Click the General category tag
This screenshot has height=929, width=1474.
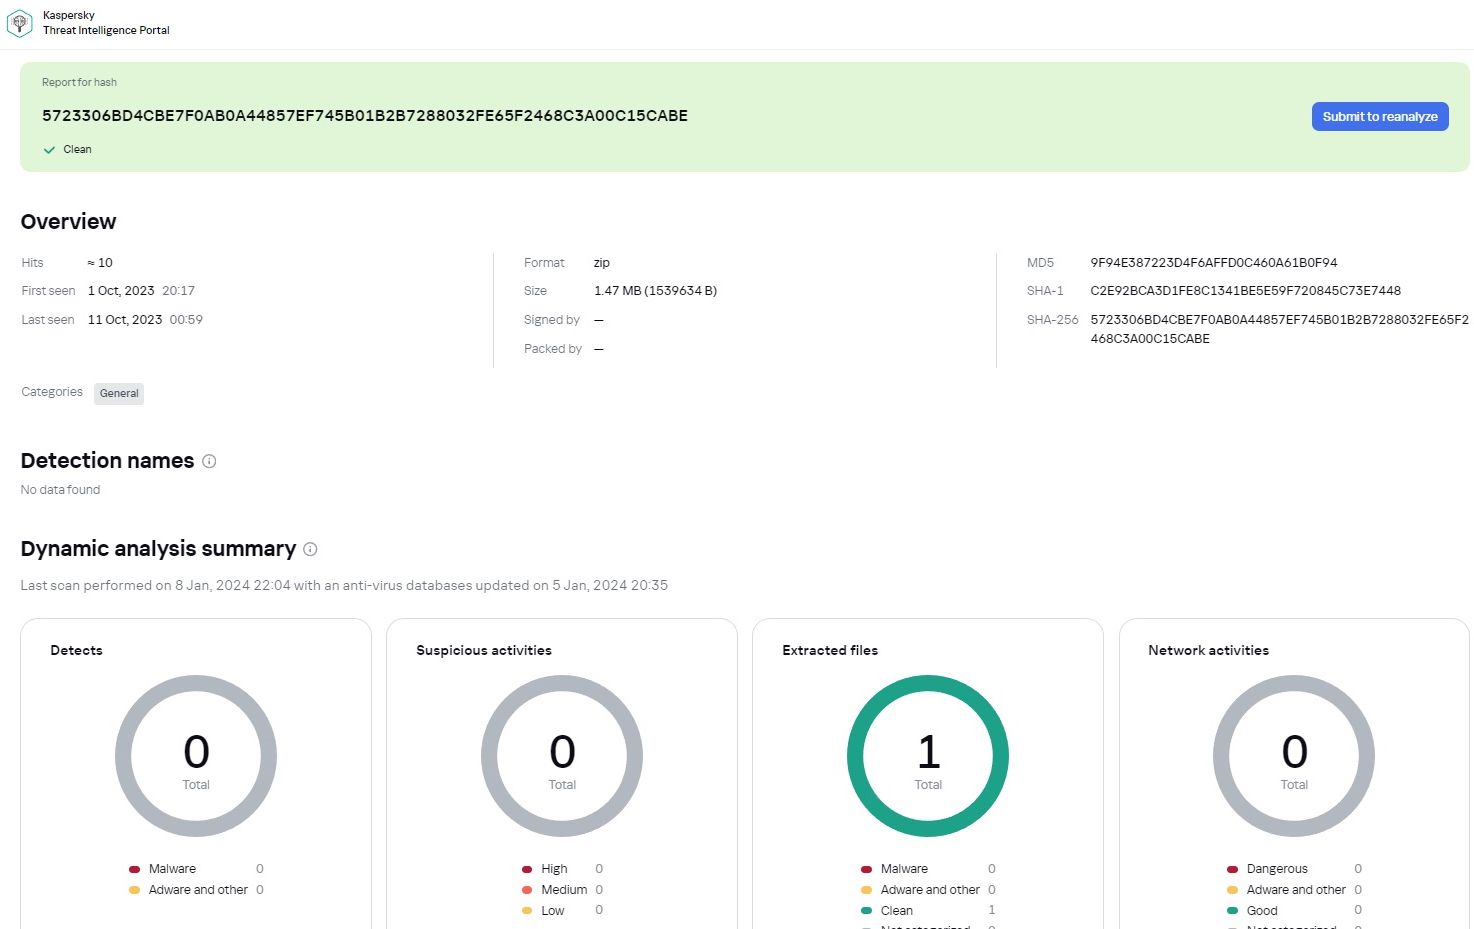tap(118, 393)
